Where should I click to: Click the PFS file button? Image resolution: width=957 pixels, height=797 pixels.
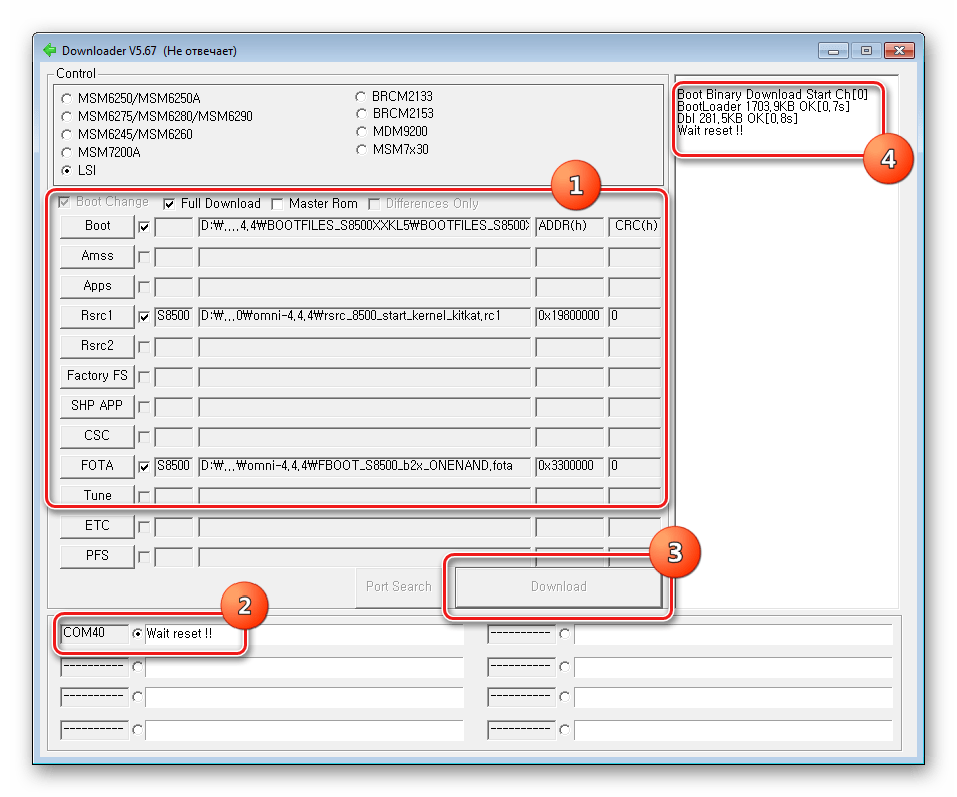(x=97, y=555)
